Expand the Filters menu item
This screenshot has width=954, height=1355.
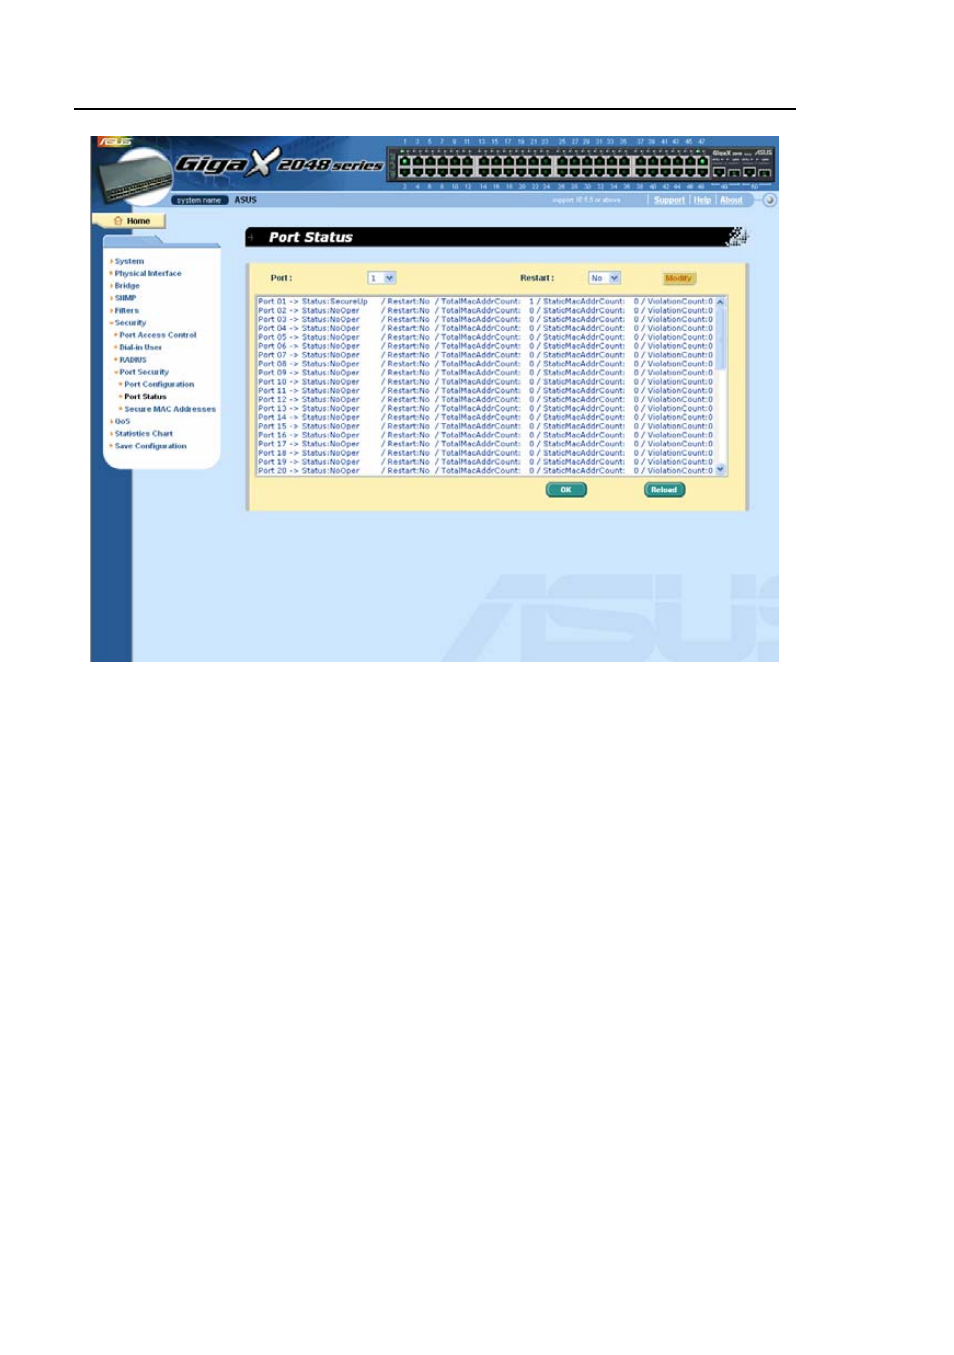[126, 311]
